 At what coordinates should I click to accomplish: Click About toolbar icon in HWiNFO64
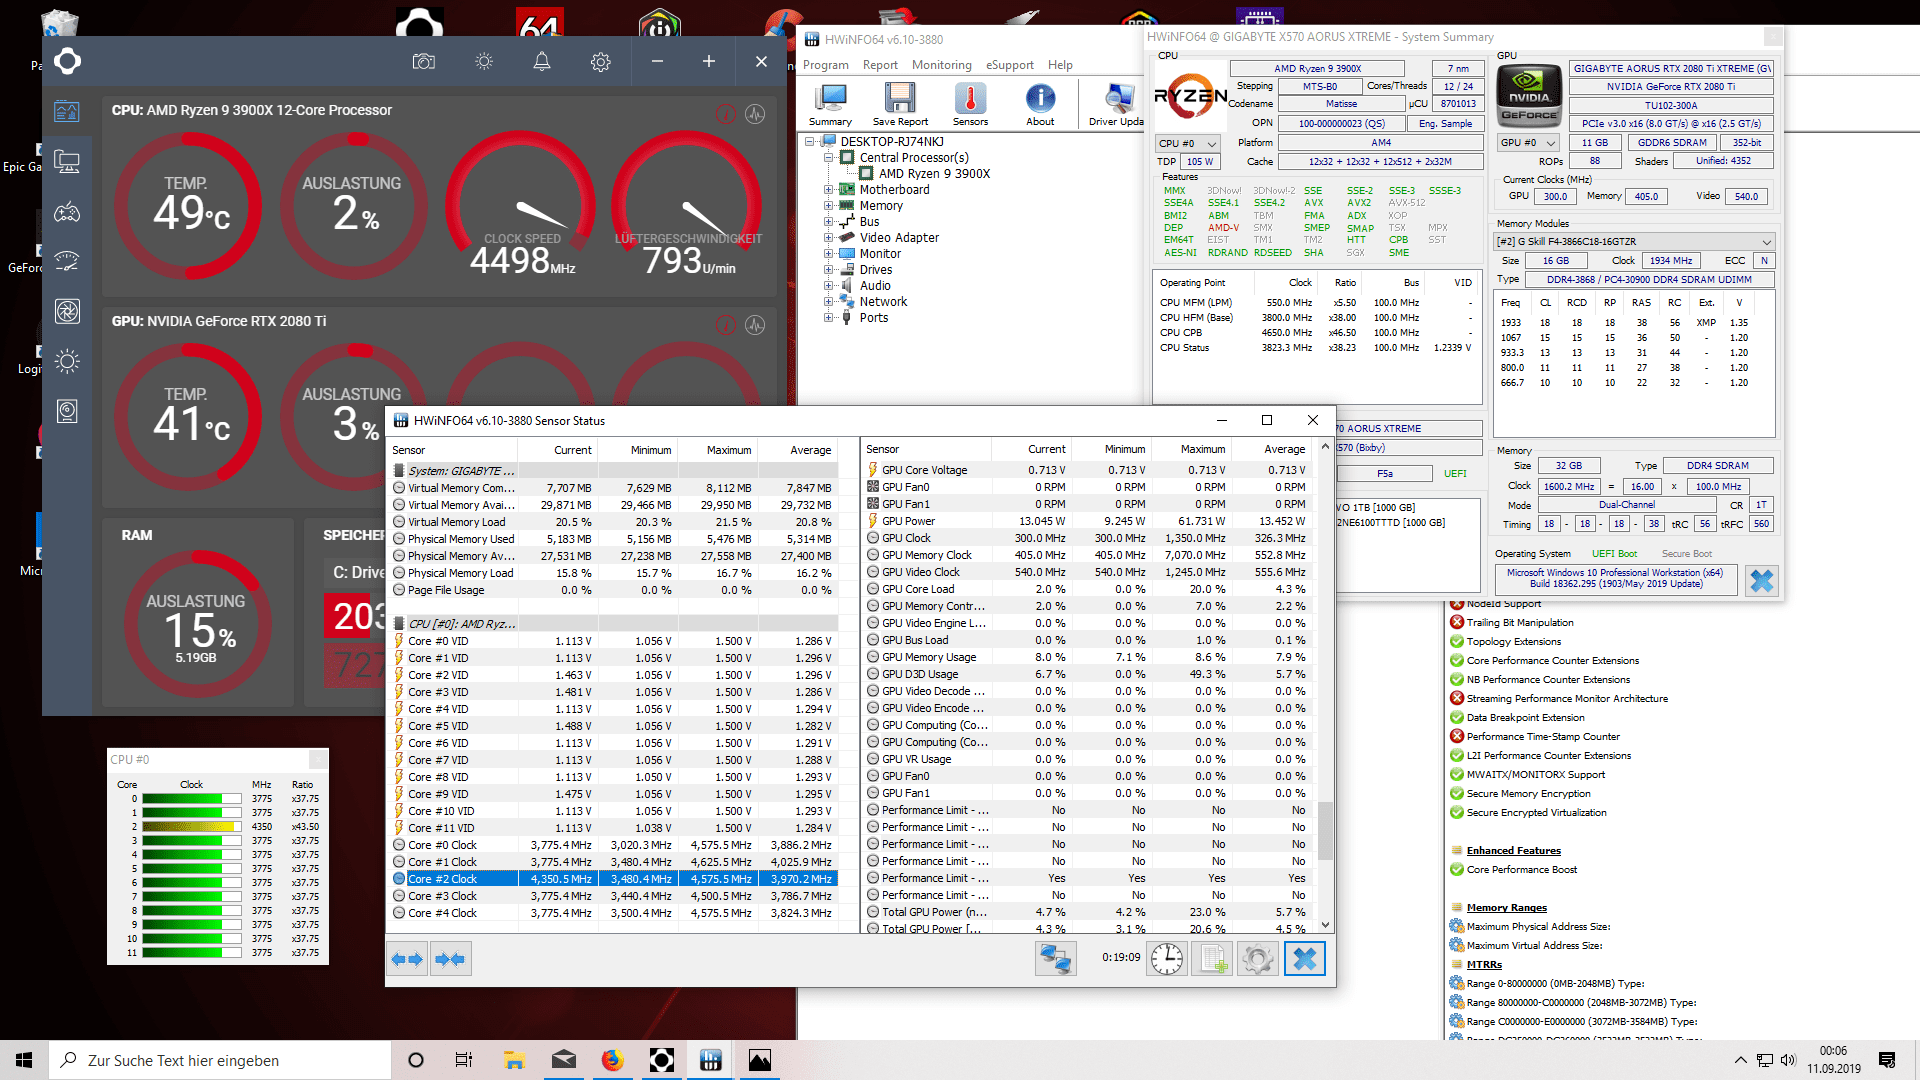click(x=1040, y=104)
